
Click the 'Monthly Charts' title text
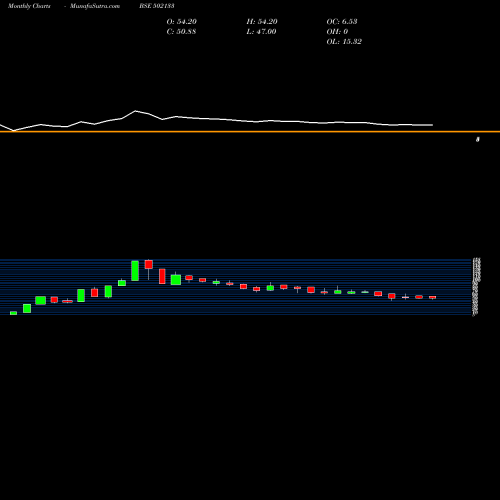coord(29,6)
